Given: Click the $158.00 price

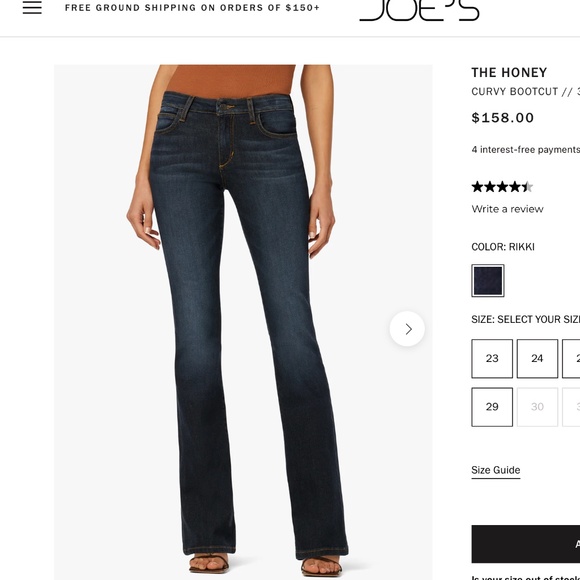Looking at the screenshot, I should point(502,118).
